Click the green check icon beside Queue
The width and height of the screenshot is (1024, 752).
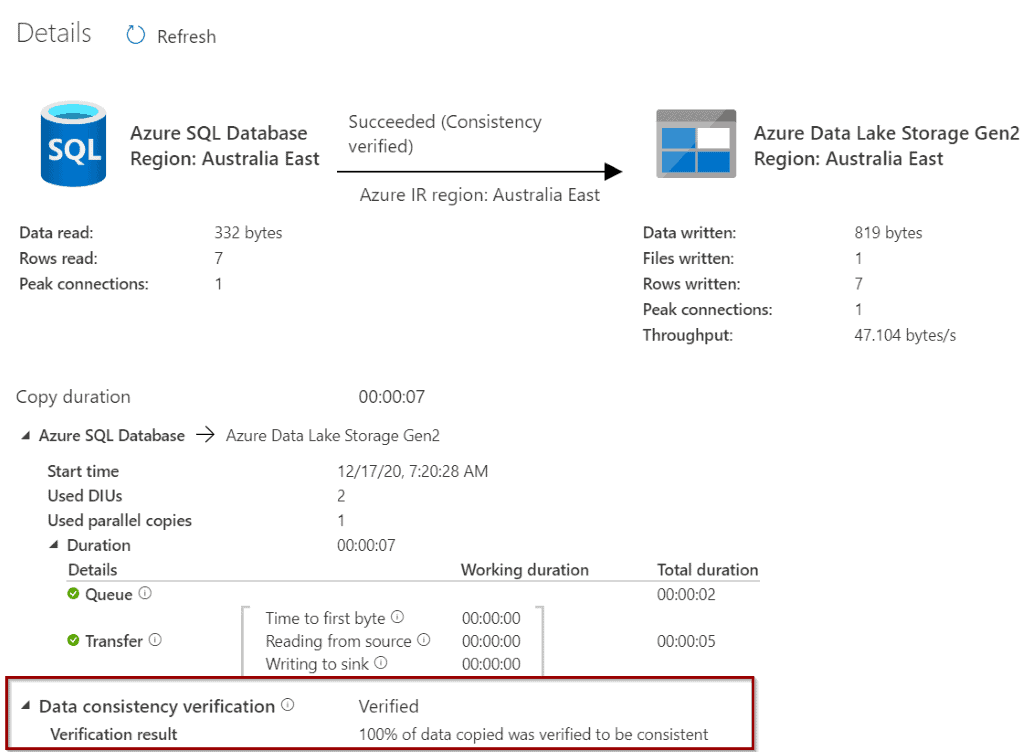73,594
